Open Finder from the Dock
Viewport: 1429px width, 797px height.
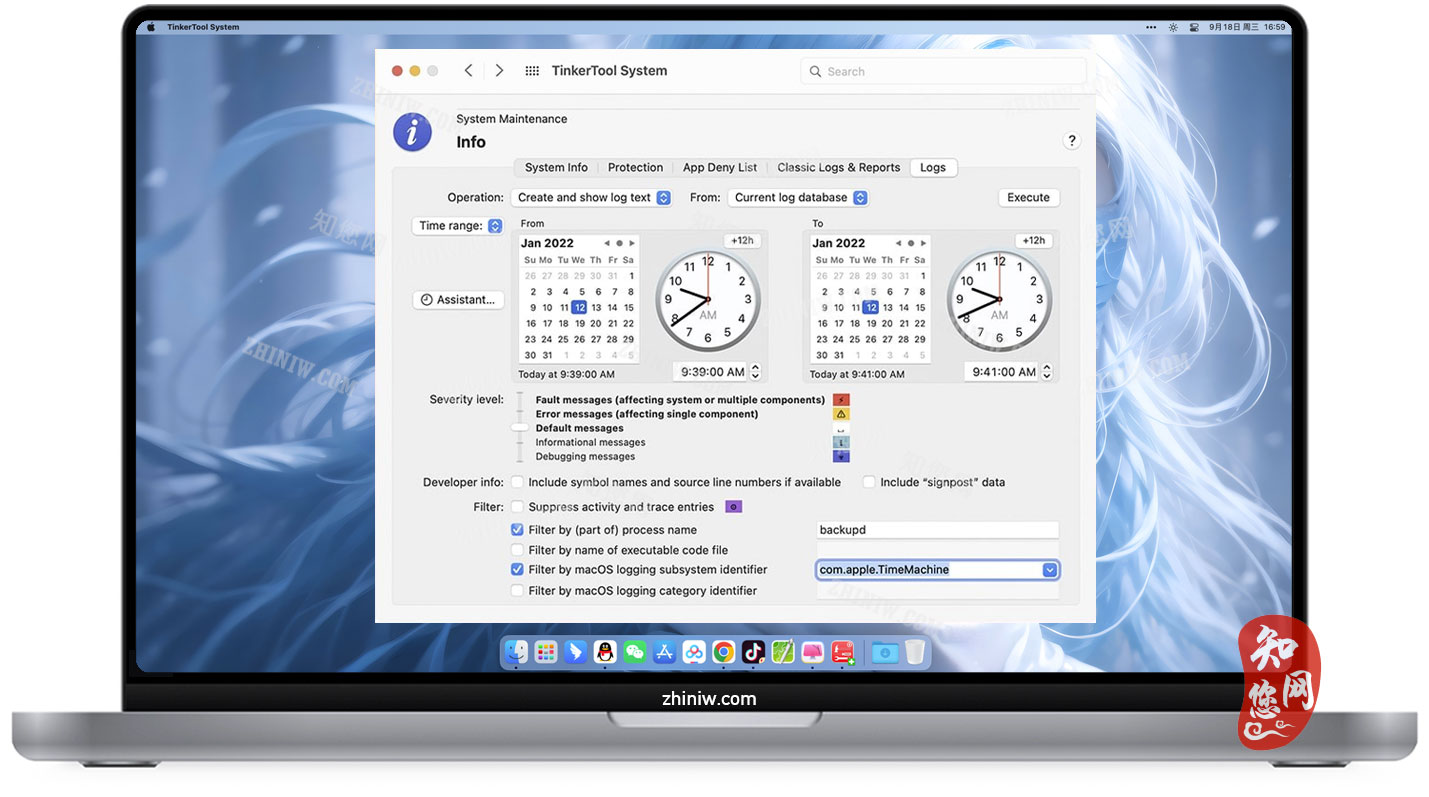click(x=516, y=652)
